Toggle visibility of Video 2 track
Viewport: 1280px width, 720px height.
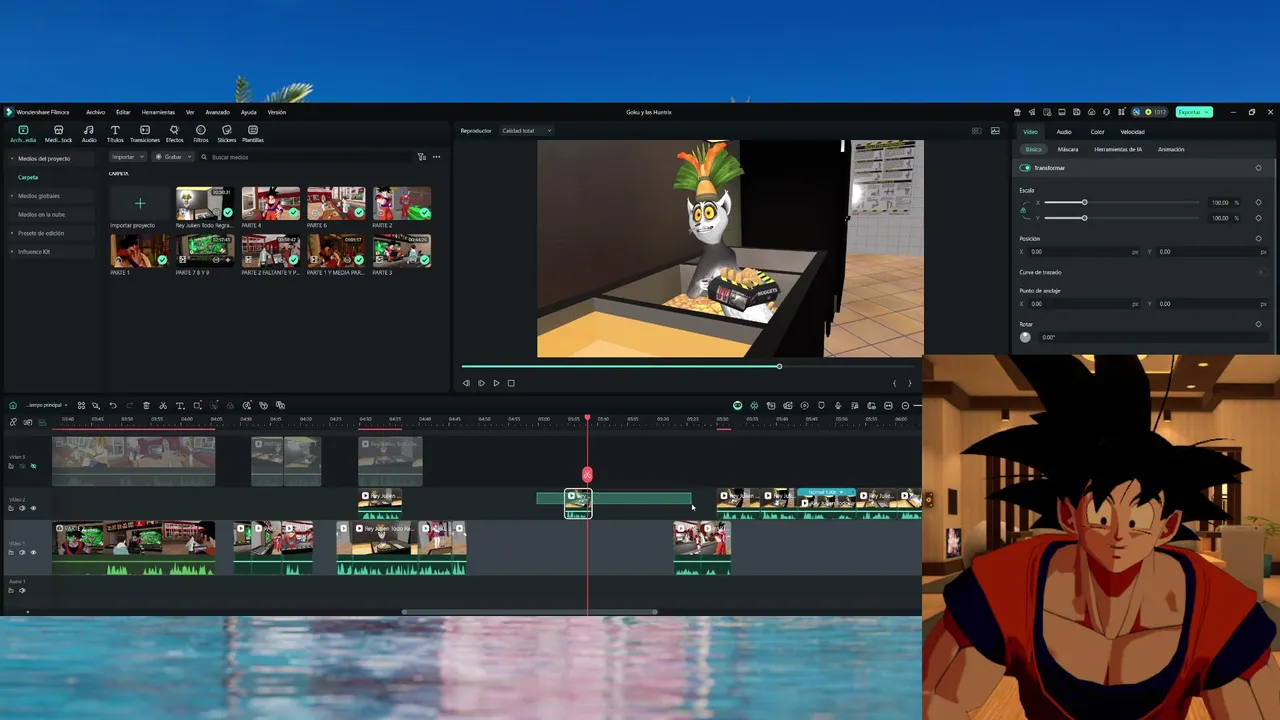click(32, 508)
